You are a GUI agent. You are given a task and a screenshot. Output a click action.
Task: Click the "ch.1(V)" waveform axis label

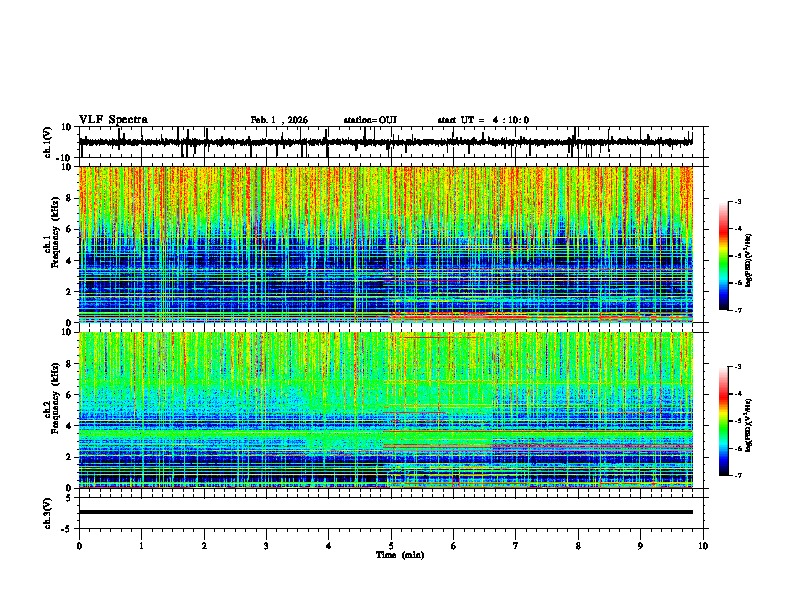click(x=48, y=142)
